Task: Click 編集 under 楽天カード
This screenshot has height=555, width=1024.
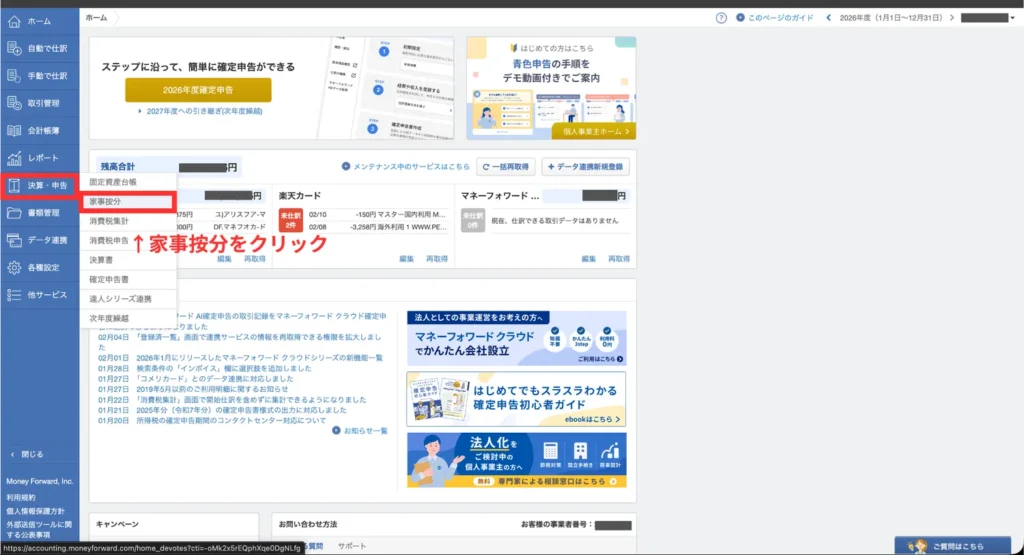Action: [x=406, y=259]
